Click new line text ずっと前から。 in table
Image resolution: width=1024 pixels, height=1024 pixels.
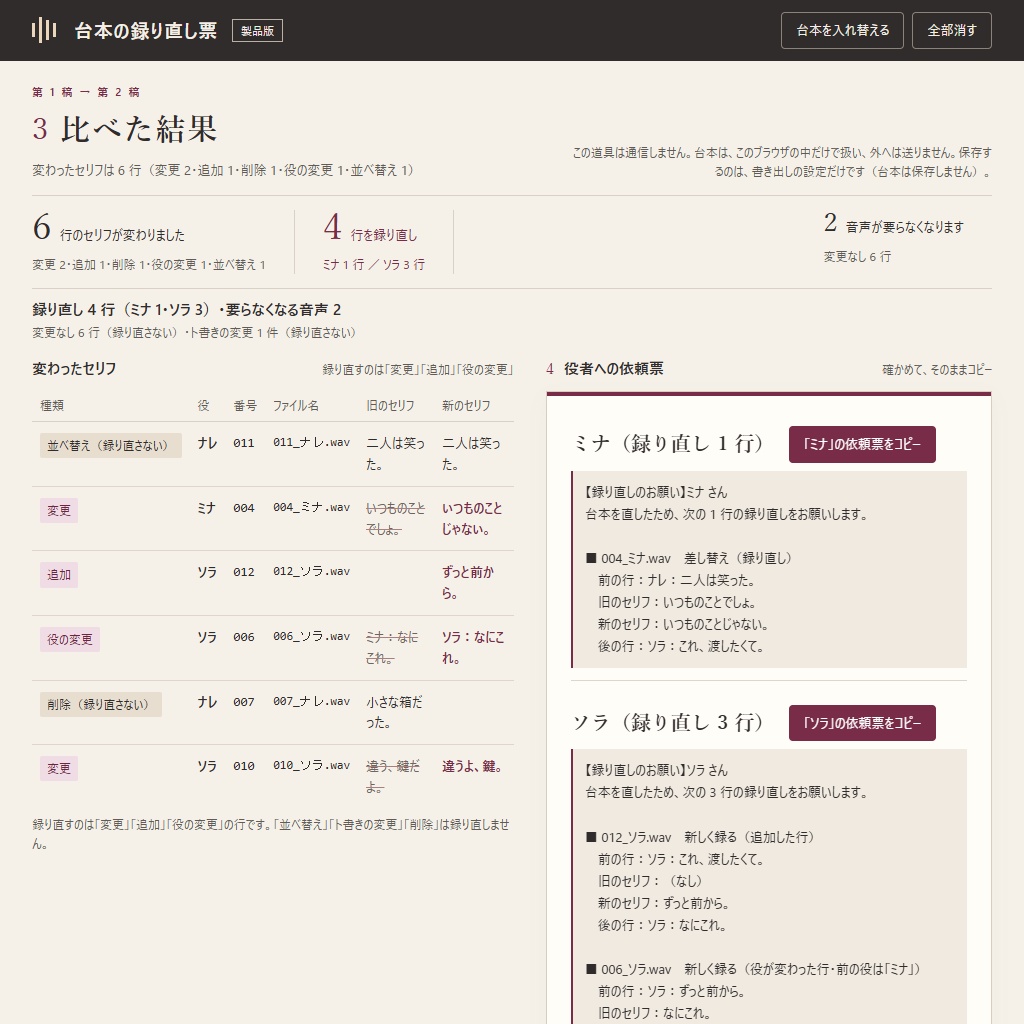tap(468, 583)
